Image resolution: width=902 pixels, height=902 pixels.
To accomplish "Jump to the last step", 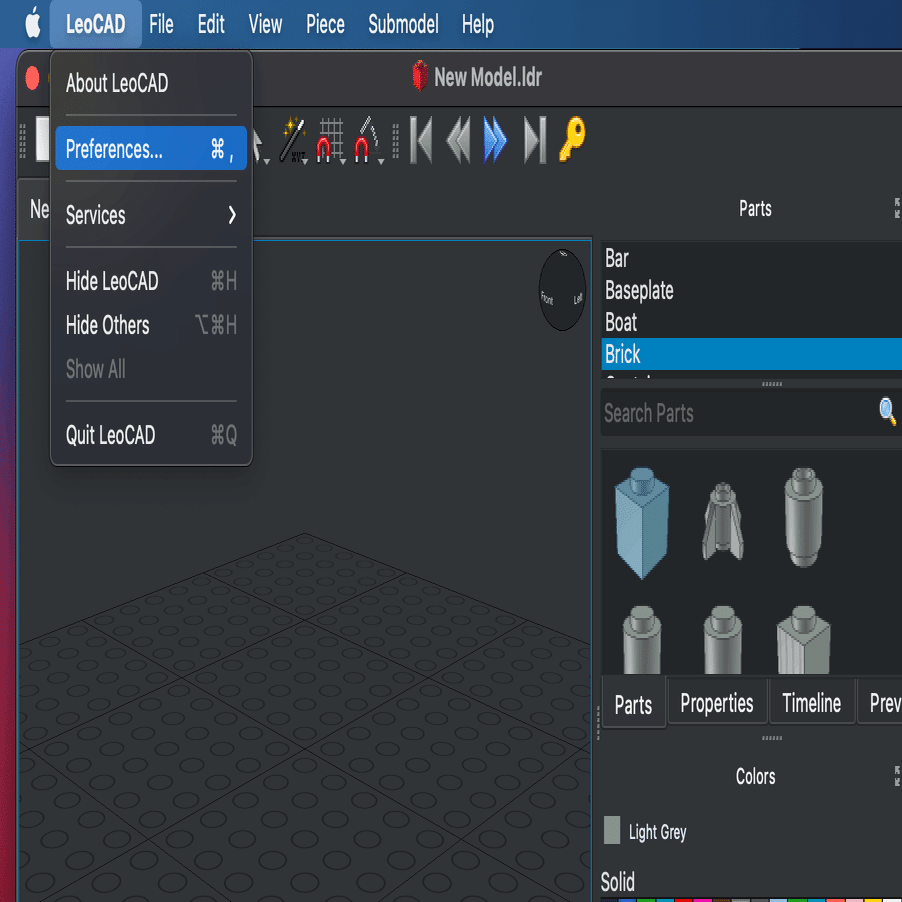I will click(534, 140).
